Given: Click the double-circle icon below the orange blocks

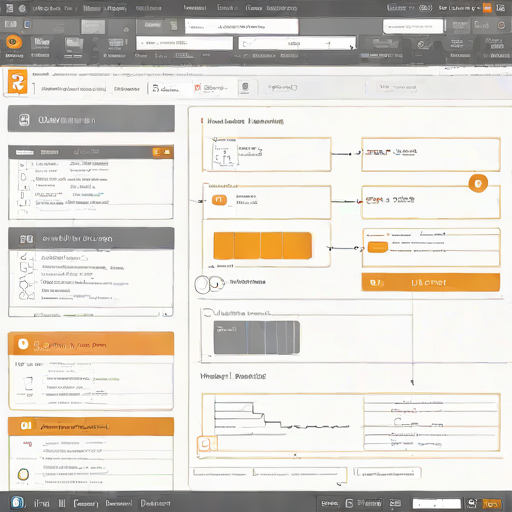Looking at the screenshot, I should (209, 284).
